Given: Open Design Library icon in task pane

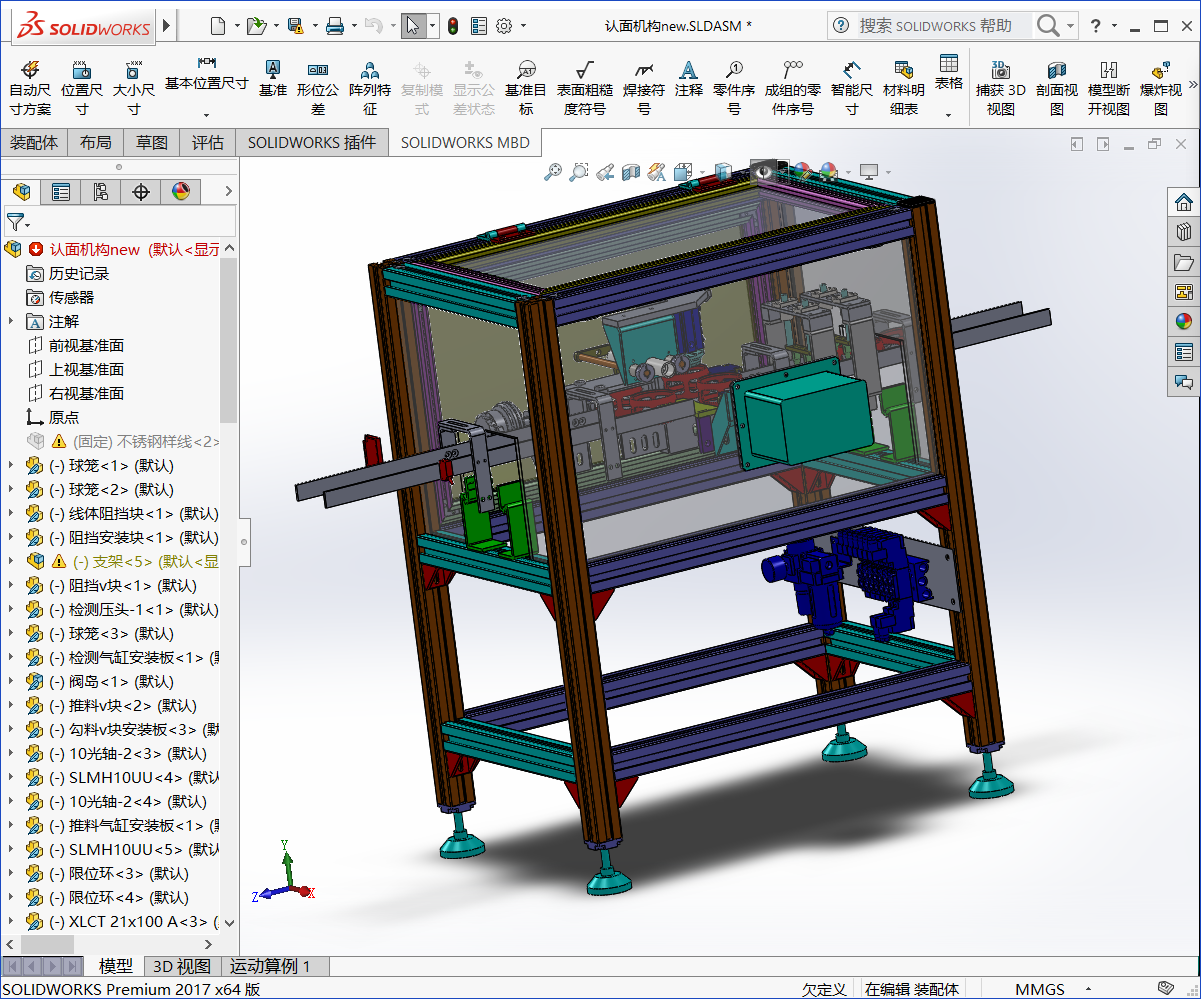Looking at the screenshot, I should 1184,232.
